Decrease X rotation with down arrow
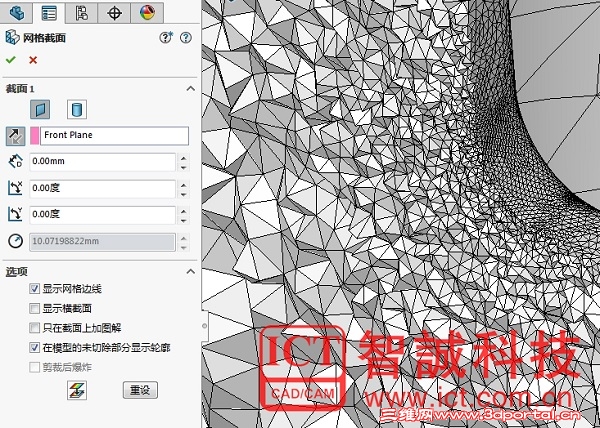The image size is (600, 428). tap(184, 194)
